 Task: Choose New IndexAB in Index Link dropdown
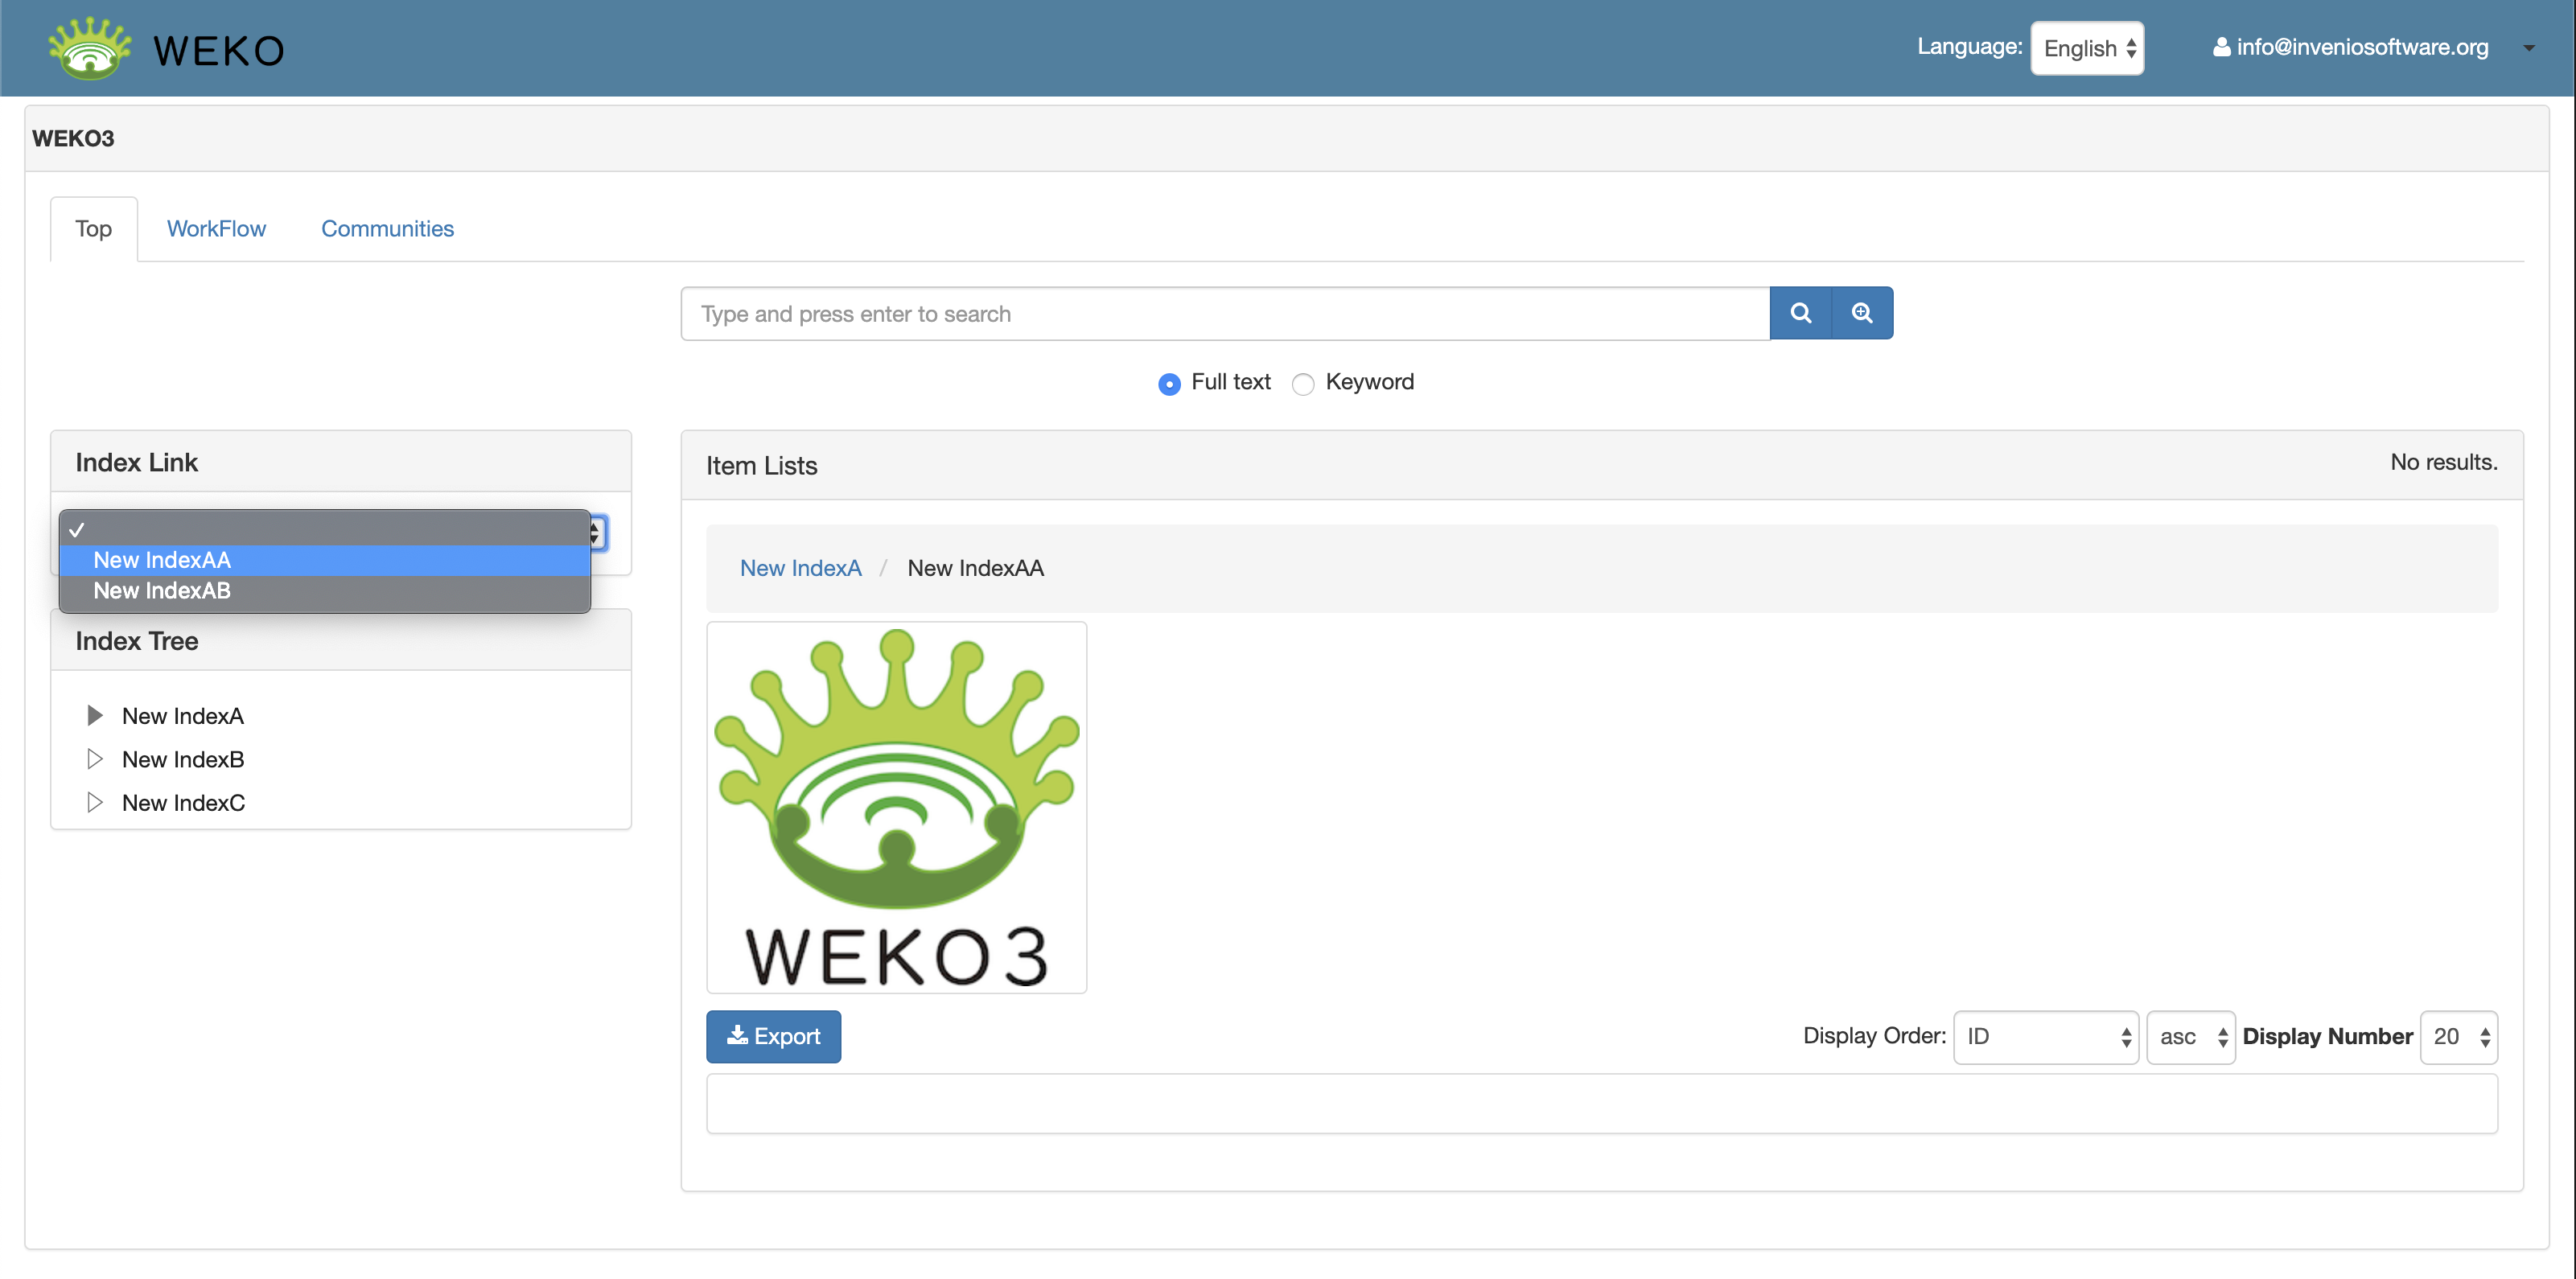[162, 591]
